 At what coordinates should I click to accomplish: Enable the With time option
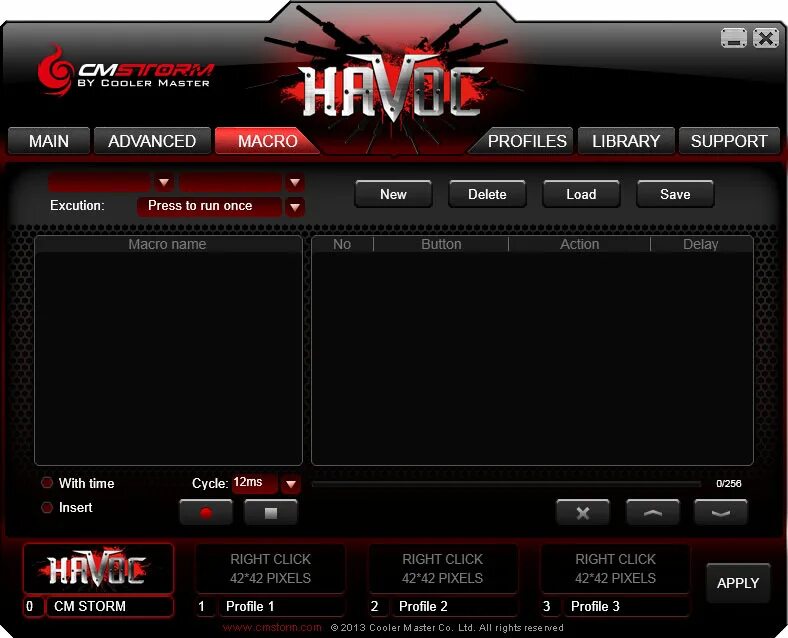(x=47, y=483)
